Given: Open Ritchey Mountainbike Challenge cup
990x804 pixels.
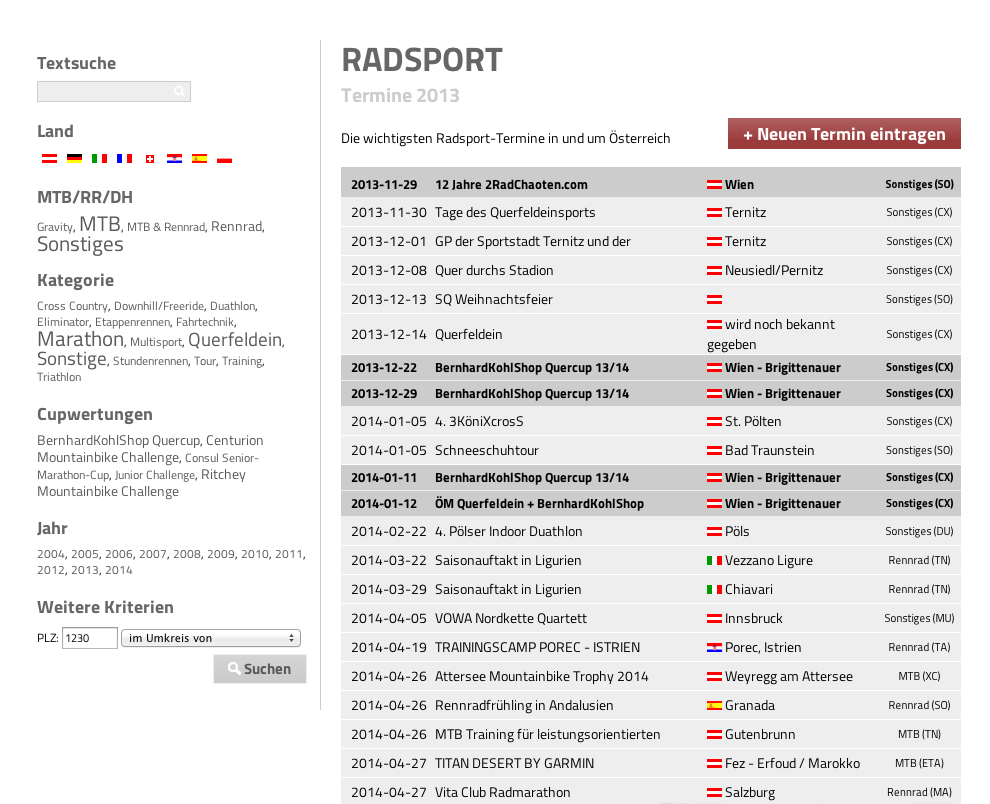Looking at the screenshot, I should point(141,483).
